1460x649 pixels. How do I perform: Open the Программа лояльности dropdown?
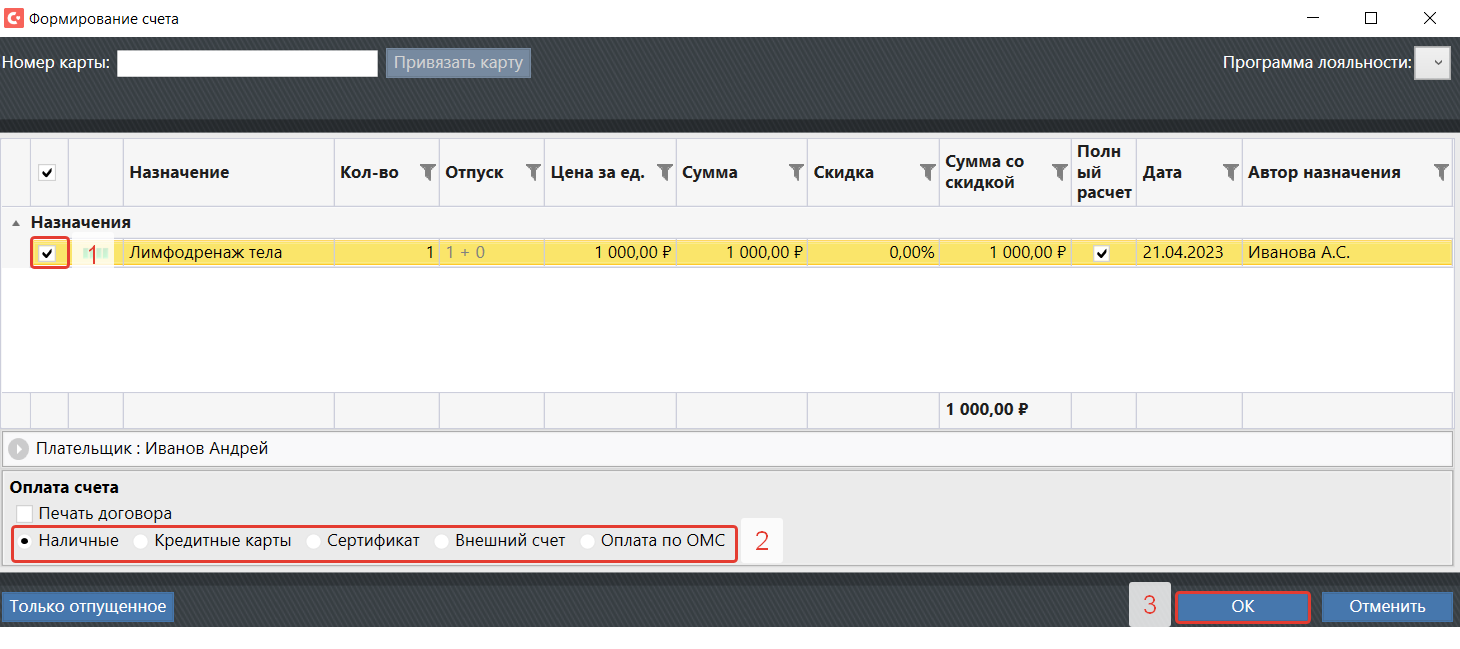coord(1432,63)
